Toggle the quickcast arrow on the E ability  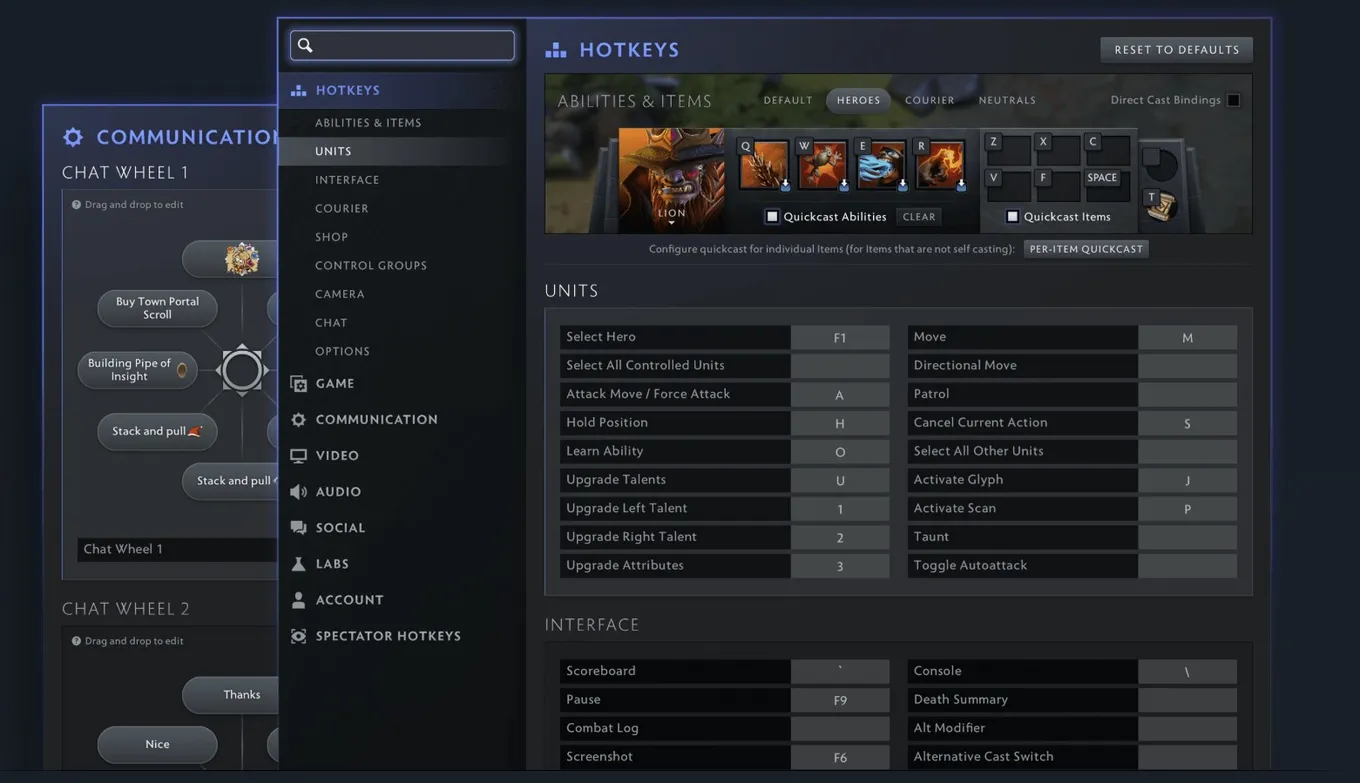tap(902, 185)
